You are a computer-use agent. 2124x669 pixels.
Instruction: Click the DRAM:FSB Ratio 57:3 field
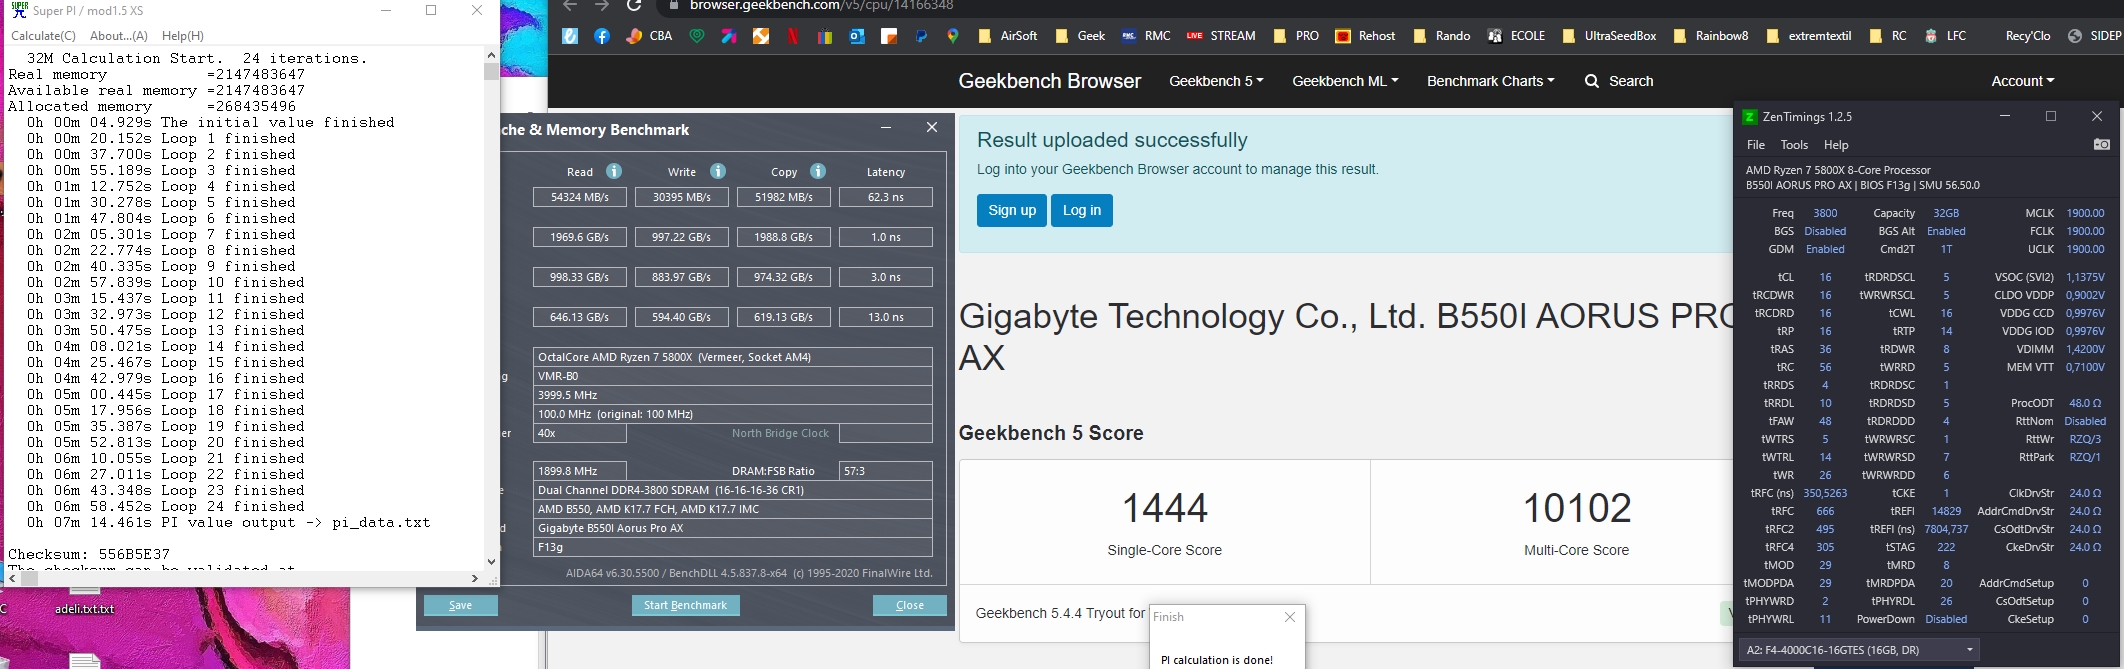coord(886,471)
